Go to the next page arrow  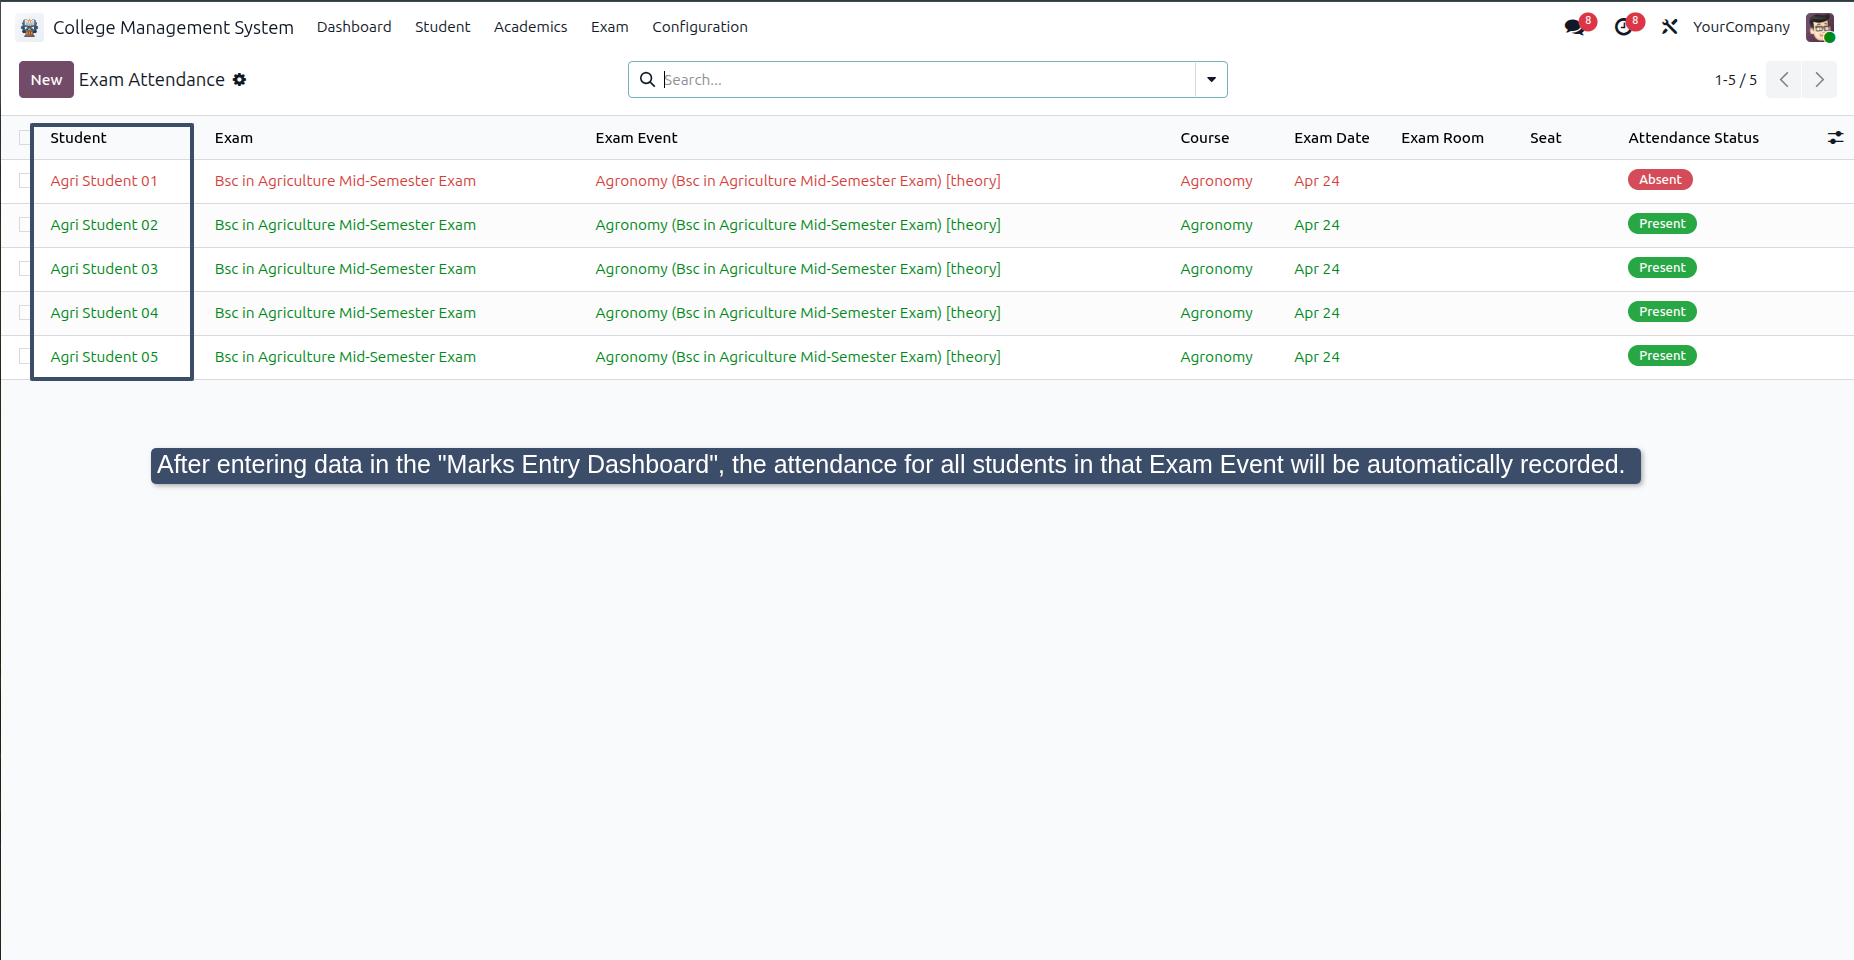pyautogui.click(x=1819, y=80)
